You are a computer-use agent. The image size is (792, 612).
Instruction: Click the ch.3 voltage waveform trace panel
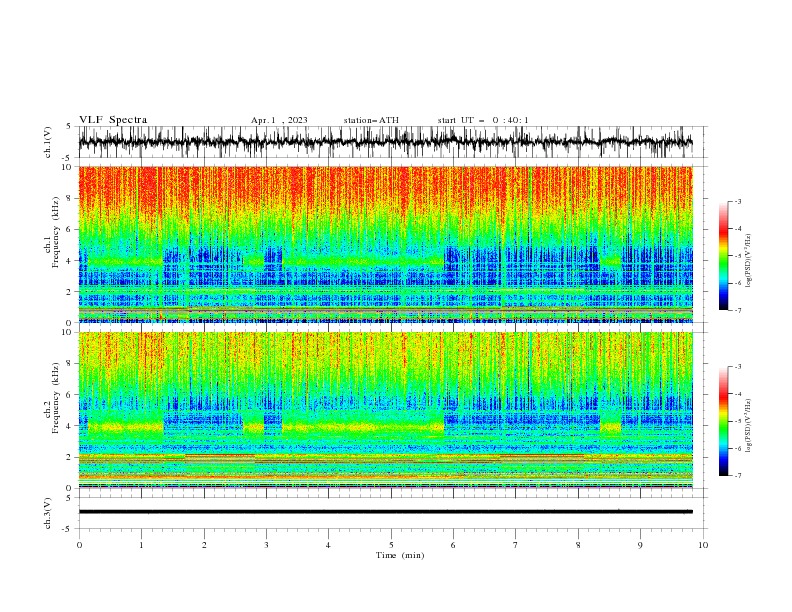coord(392,513)
